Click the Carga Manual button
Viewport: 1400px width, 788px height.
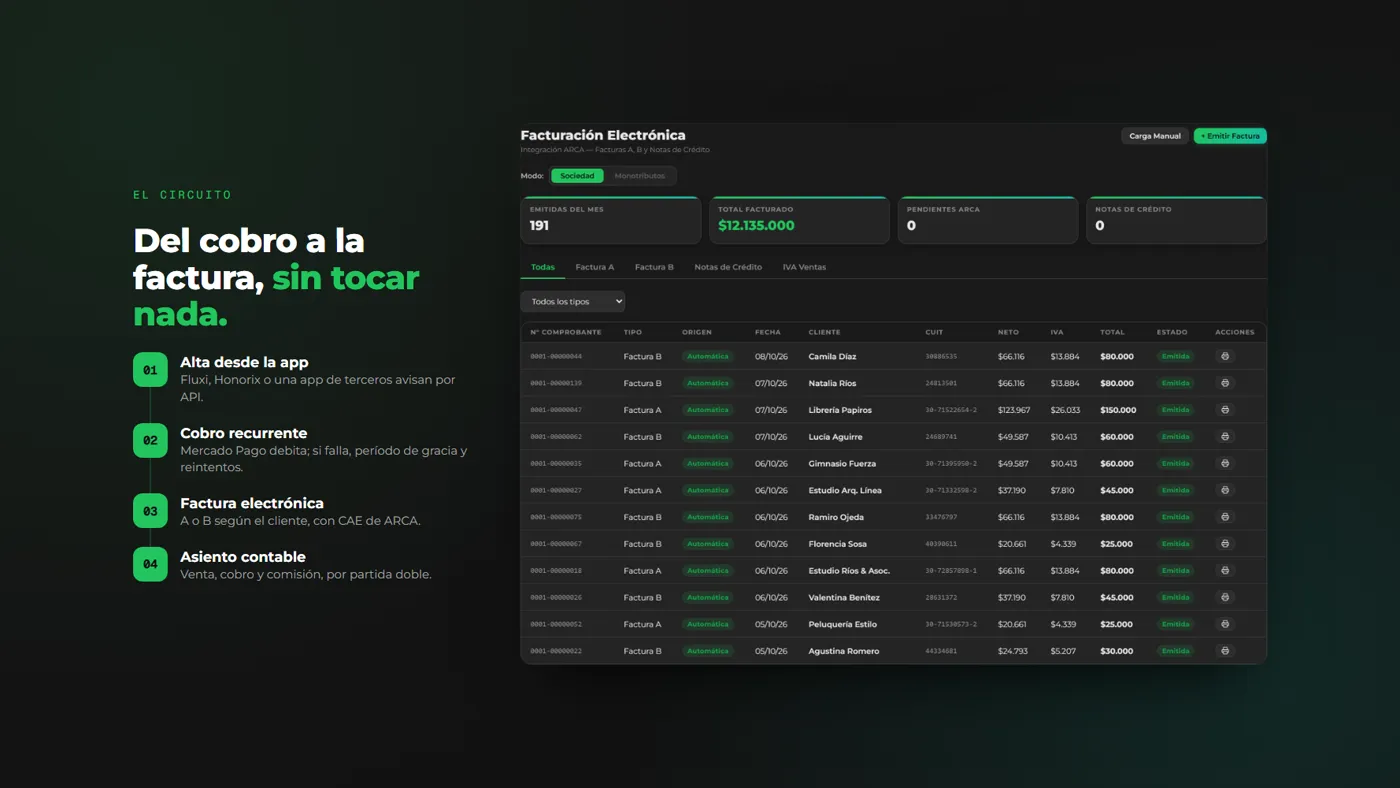(x=1155, y=136)
